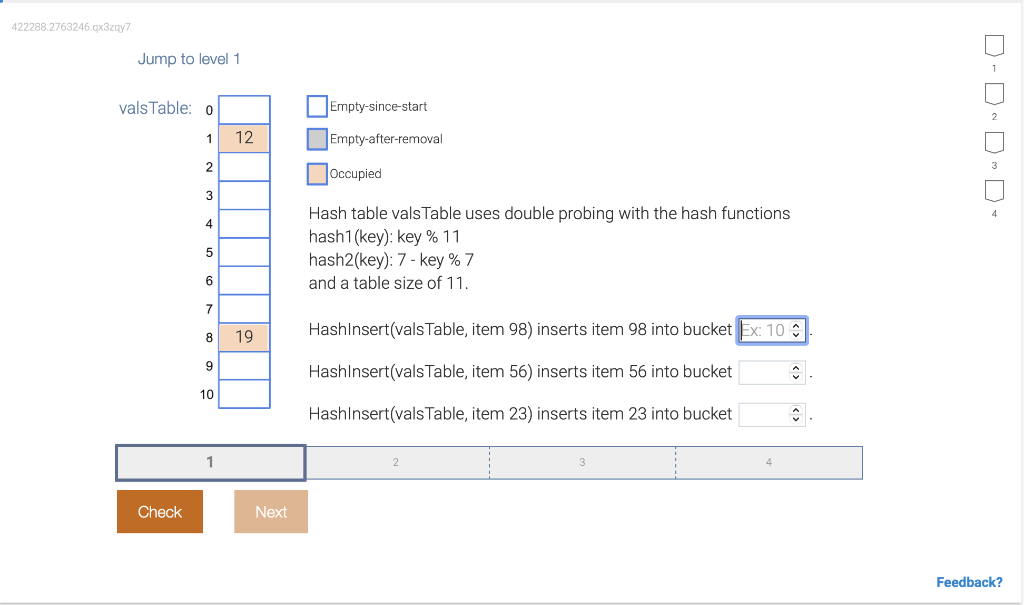1024x605 pixels.
Task: Select the Empty-after-removal legend swatch
Action: (316, 139)
